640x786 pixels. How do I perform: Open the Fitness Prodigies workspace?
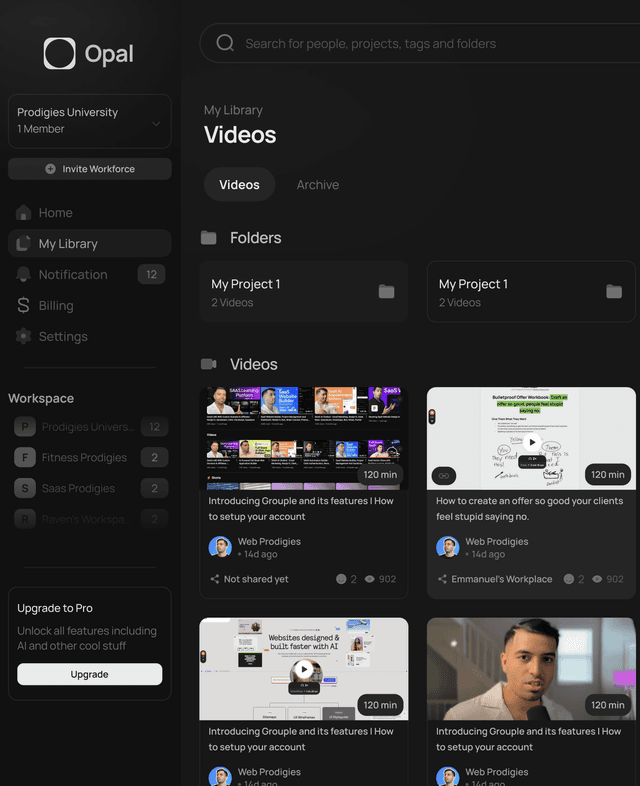91,457
